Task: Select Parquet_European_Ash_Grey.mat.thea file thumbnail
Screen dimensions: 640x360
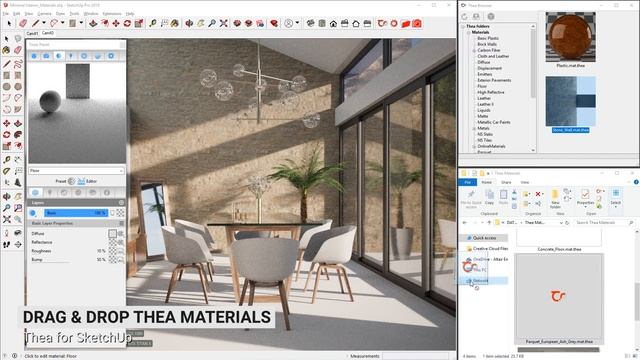Action: 559,297
